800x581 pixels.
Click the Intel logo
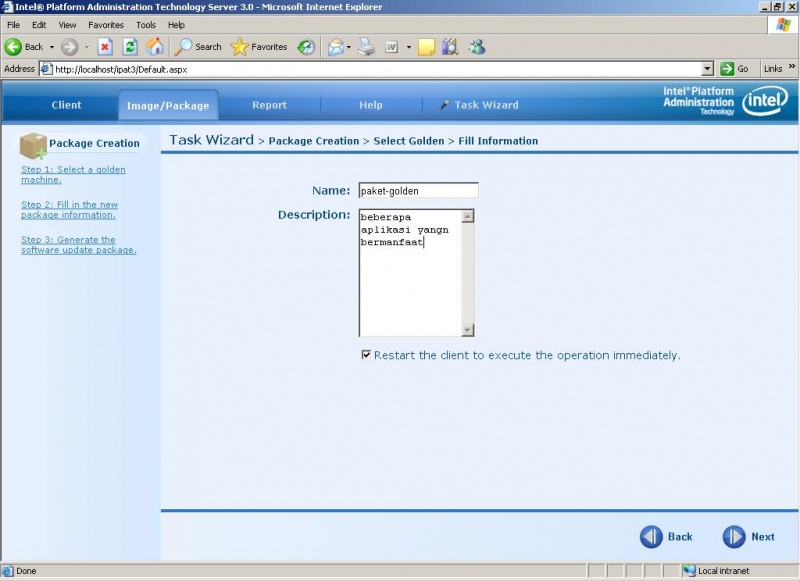pyautogui.click(x=764, y=101)
